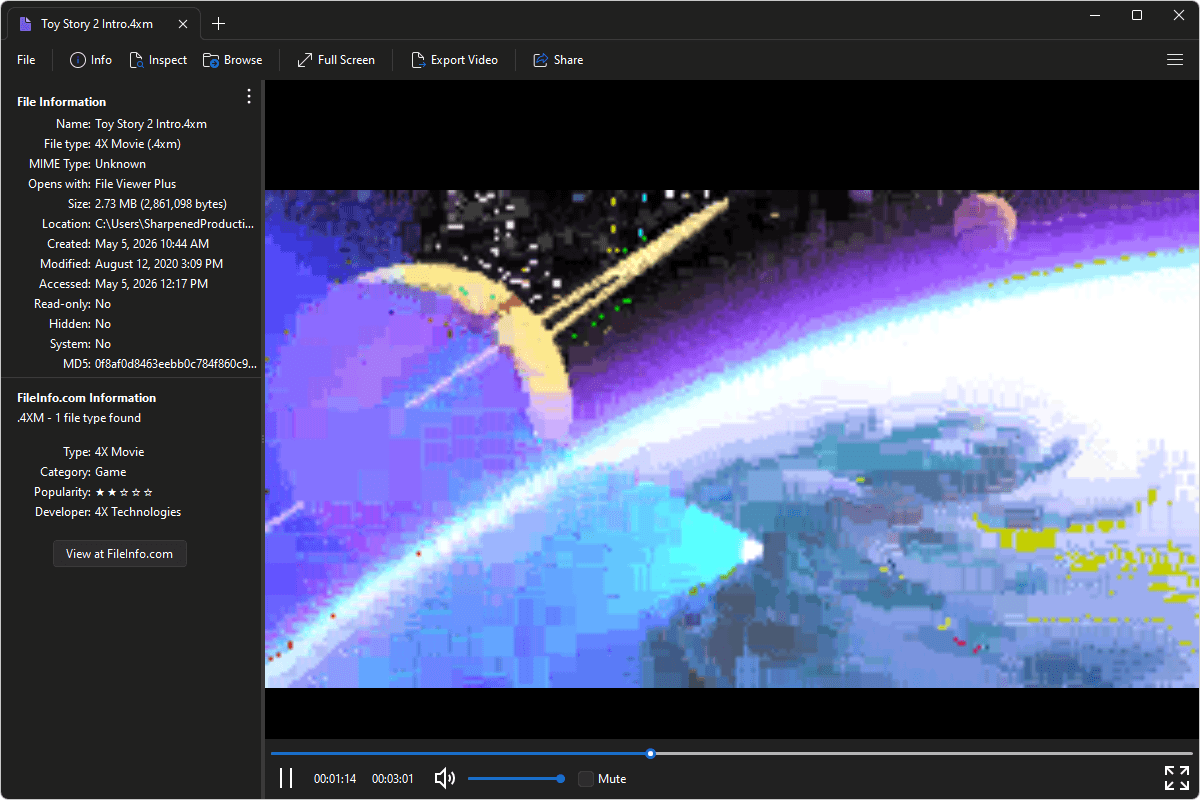Click the File type value 4X Movie (.4xm)
This screenshot has width=1200, height=800.
point(138,144)
